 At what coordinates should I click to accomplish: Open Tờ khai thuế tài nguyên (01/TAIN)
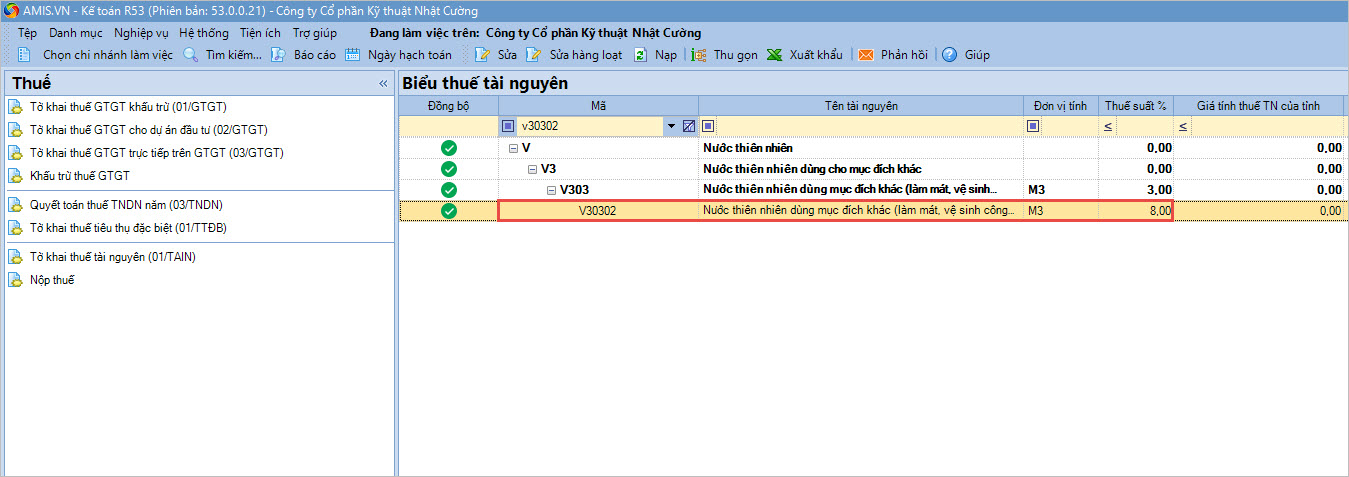(112, 257)
